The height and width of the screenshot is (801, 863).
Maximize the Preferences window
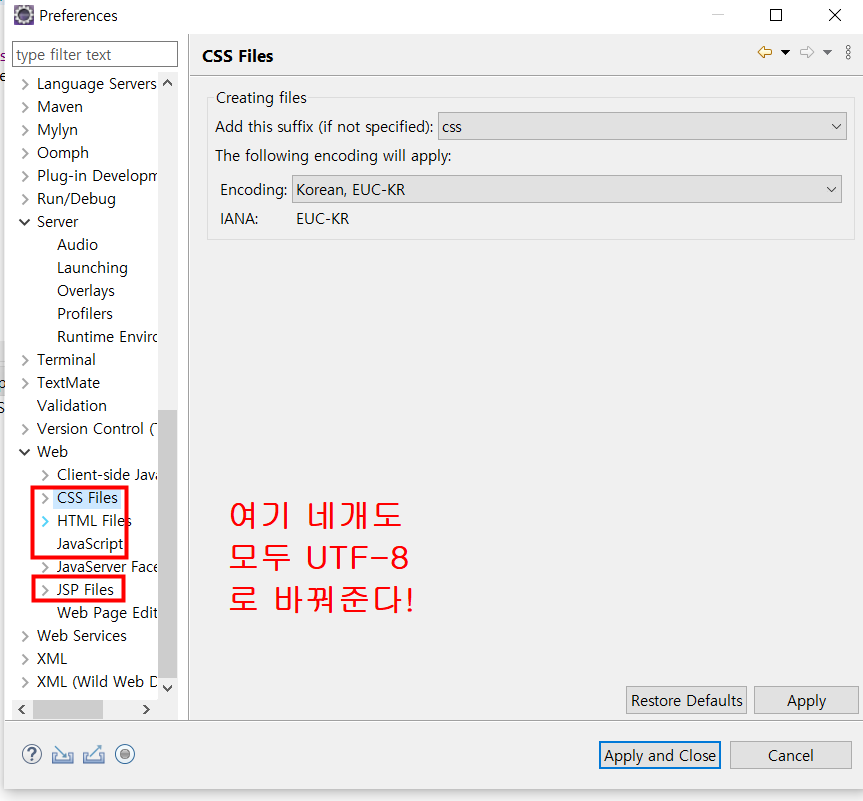(x=776, y=15)
